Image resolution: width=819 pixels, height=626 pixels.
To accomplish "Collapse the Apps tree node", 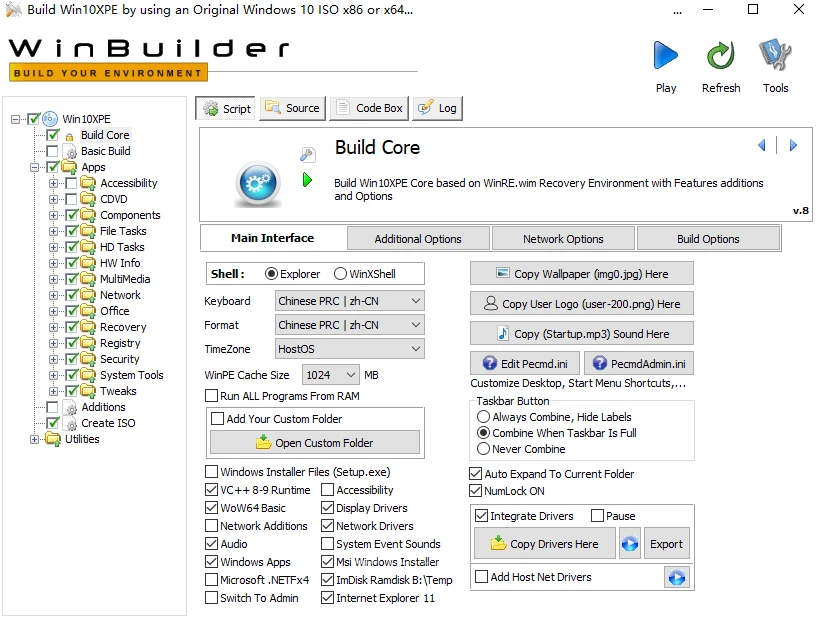I will pos(34,167).
